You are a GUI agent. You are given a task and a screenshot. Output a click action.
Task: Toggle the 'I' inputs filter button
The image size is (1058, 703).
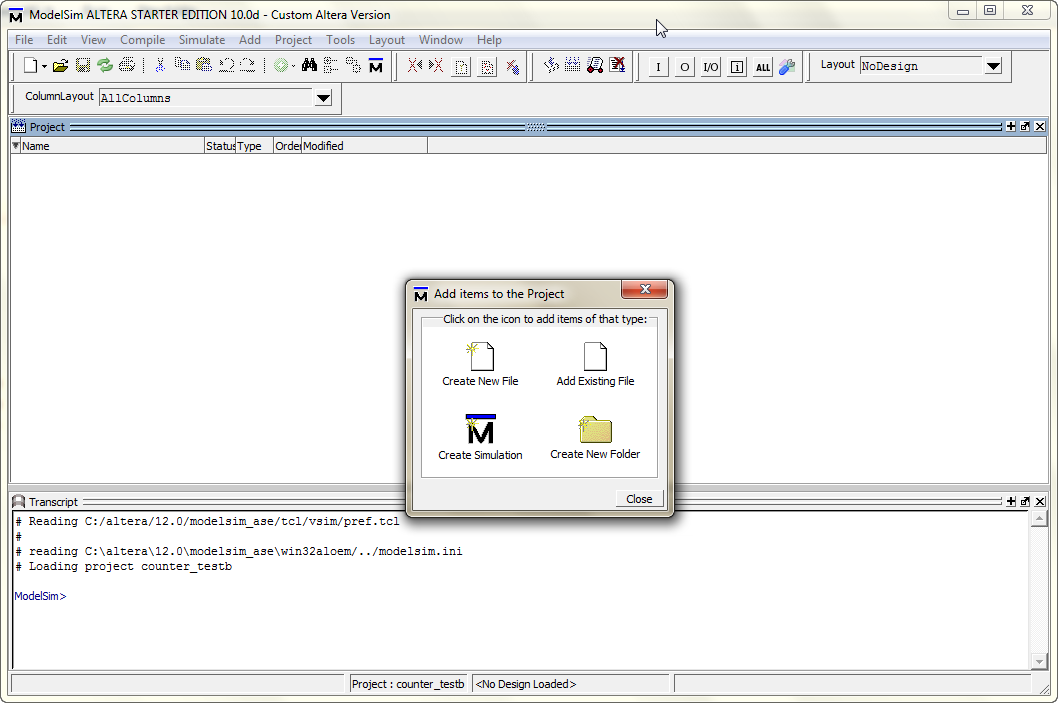(x=659, y=67)
